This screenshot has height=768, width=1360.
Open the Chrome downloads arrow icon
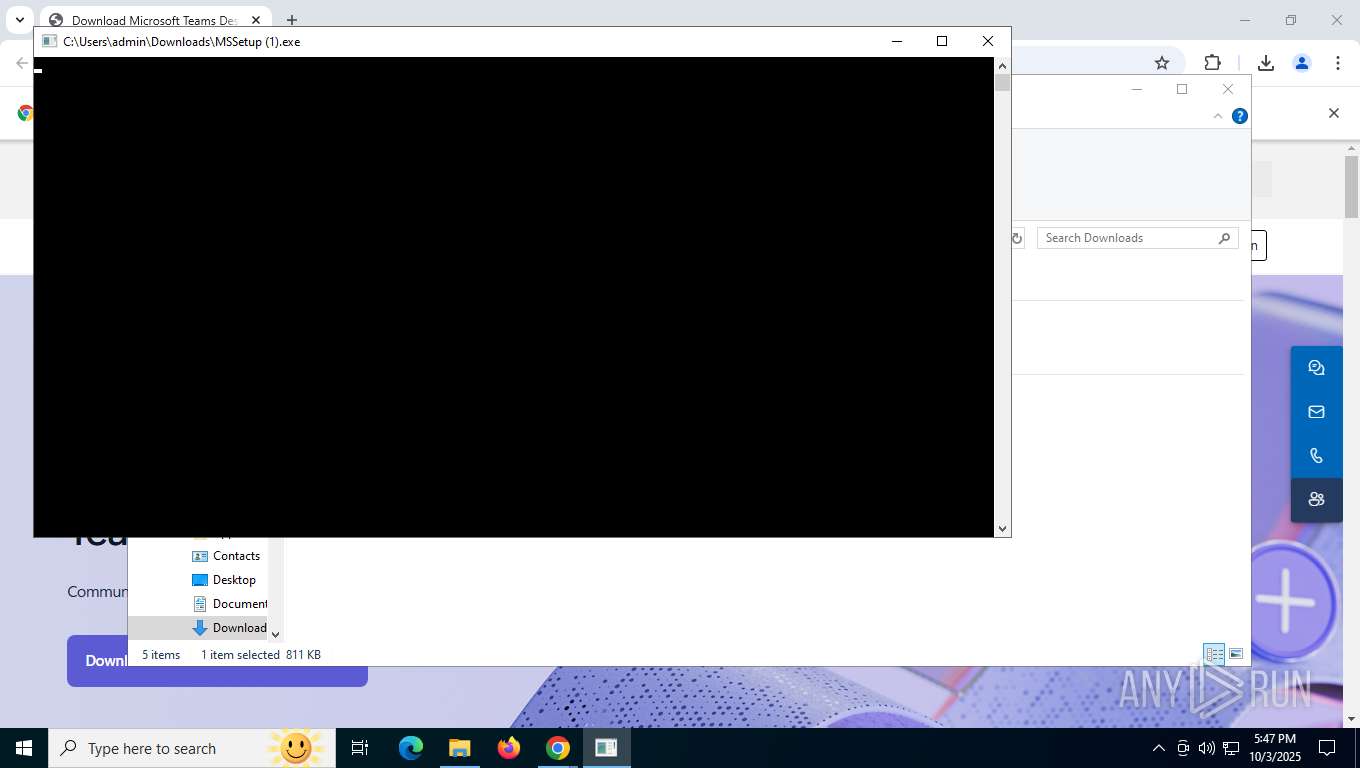click(1265, 63)
